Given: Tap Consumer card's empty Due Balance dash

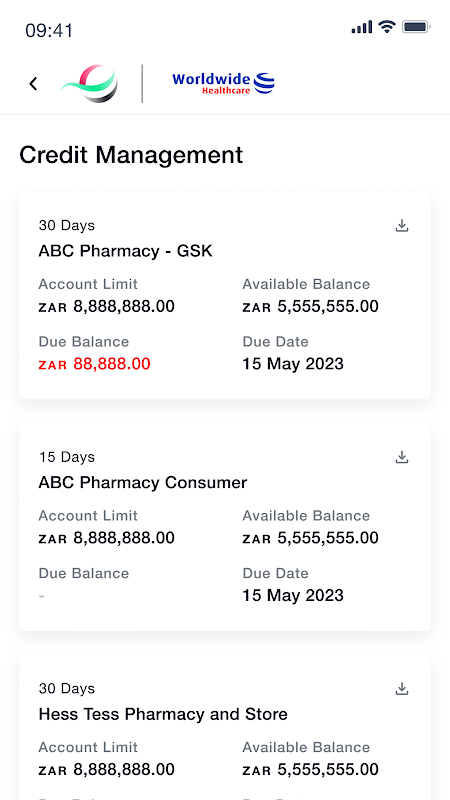Looking at the screenshot, I should pyautogui.click(x=41, y=595).
